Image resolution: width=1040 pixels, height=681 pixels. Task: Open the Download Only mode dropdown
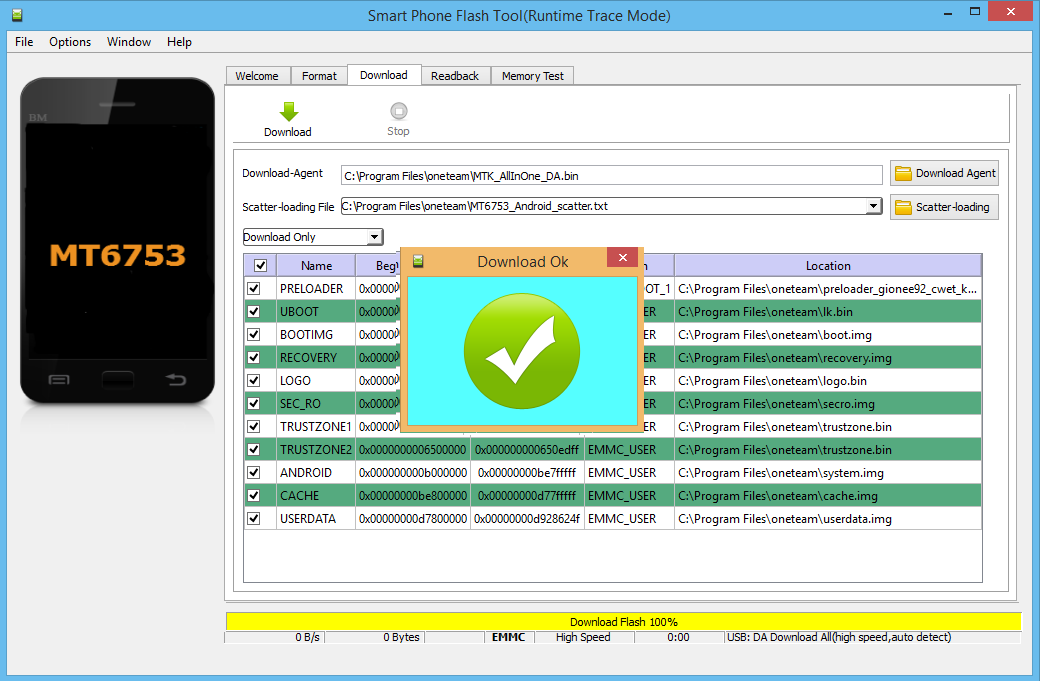point(374,237)
